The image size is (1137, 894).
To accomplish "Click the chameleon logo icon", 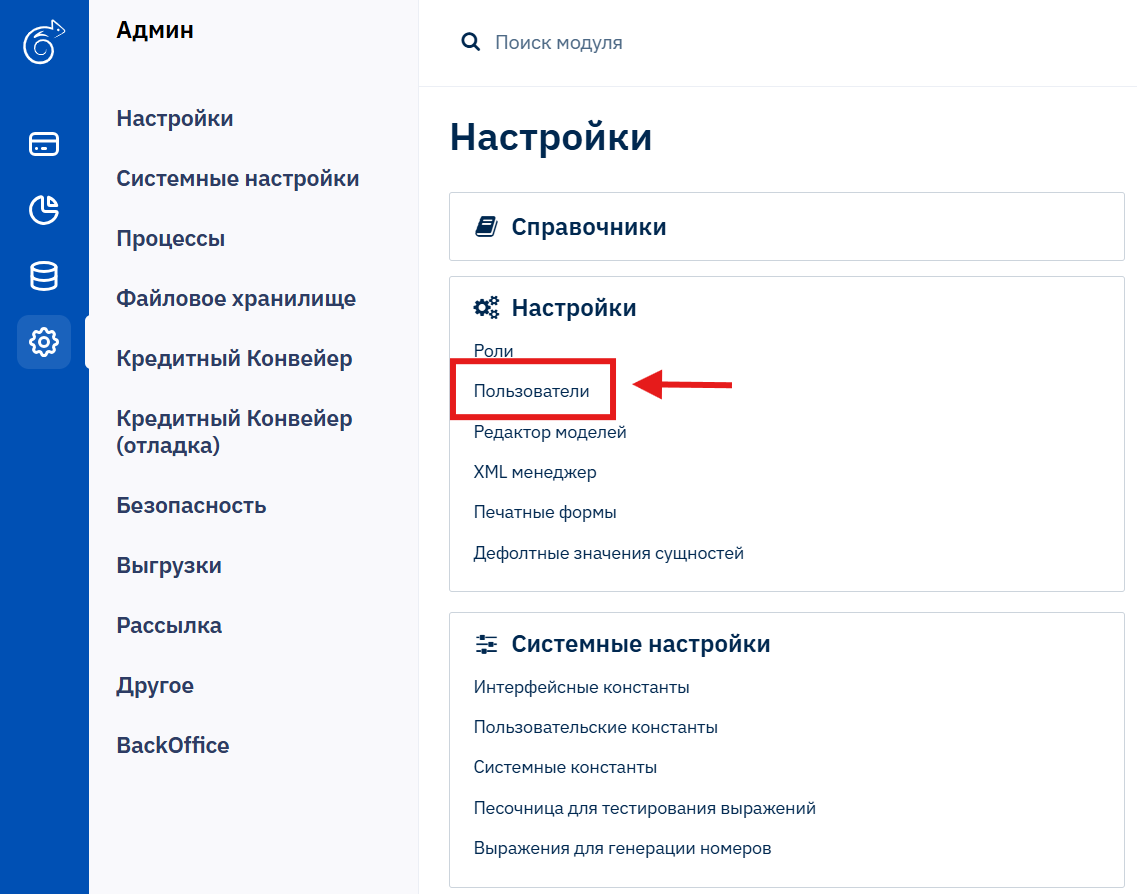I will [44, 44].
